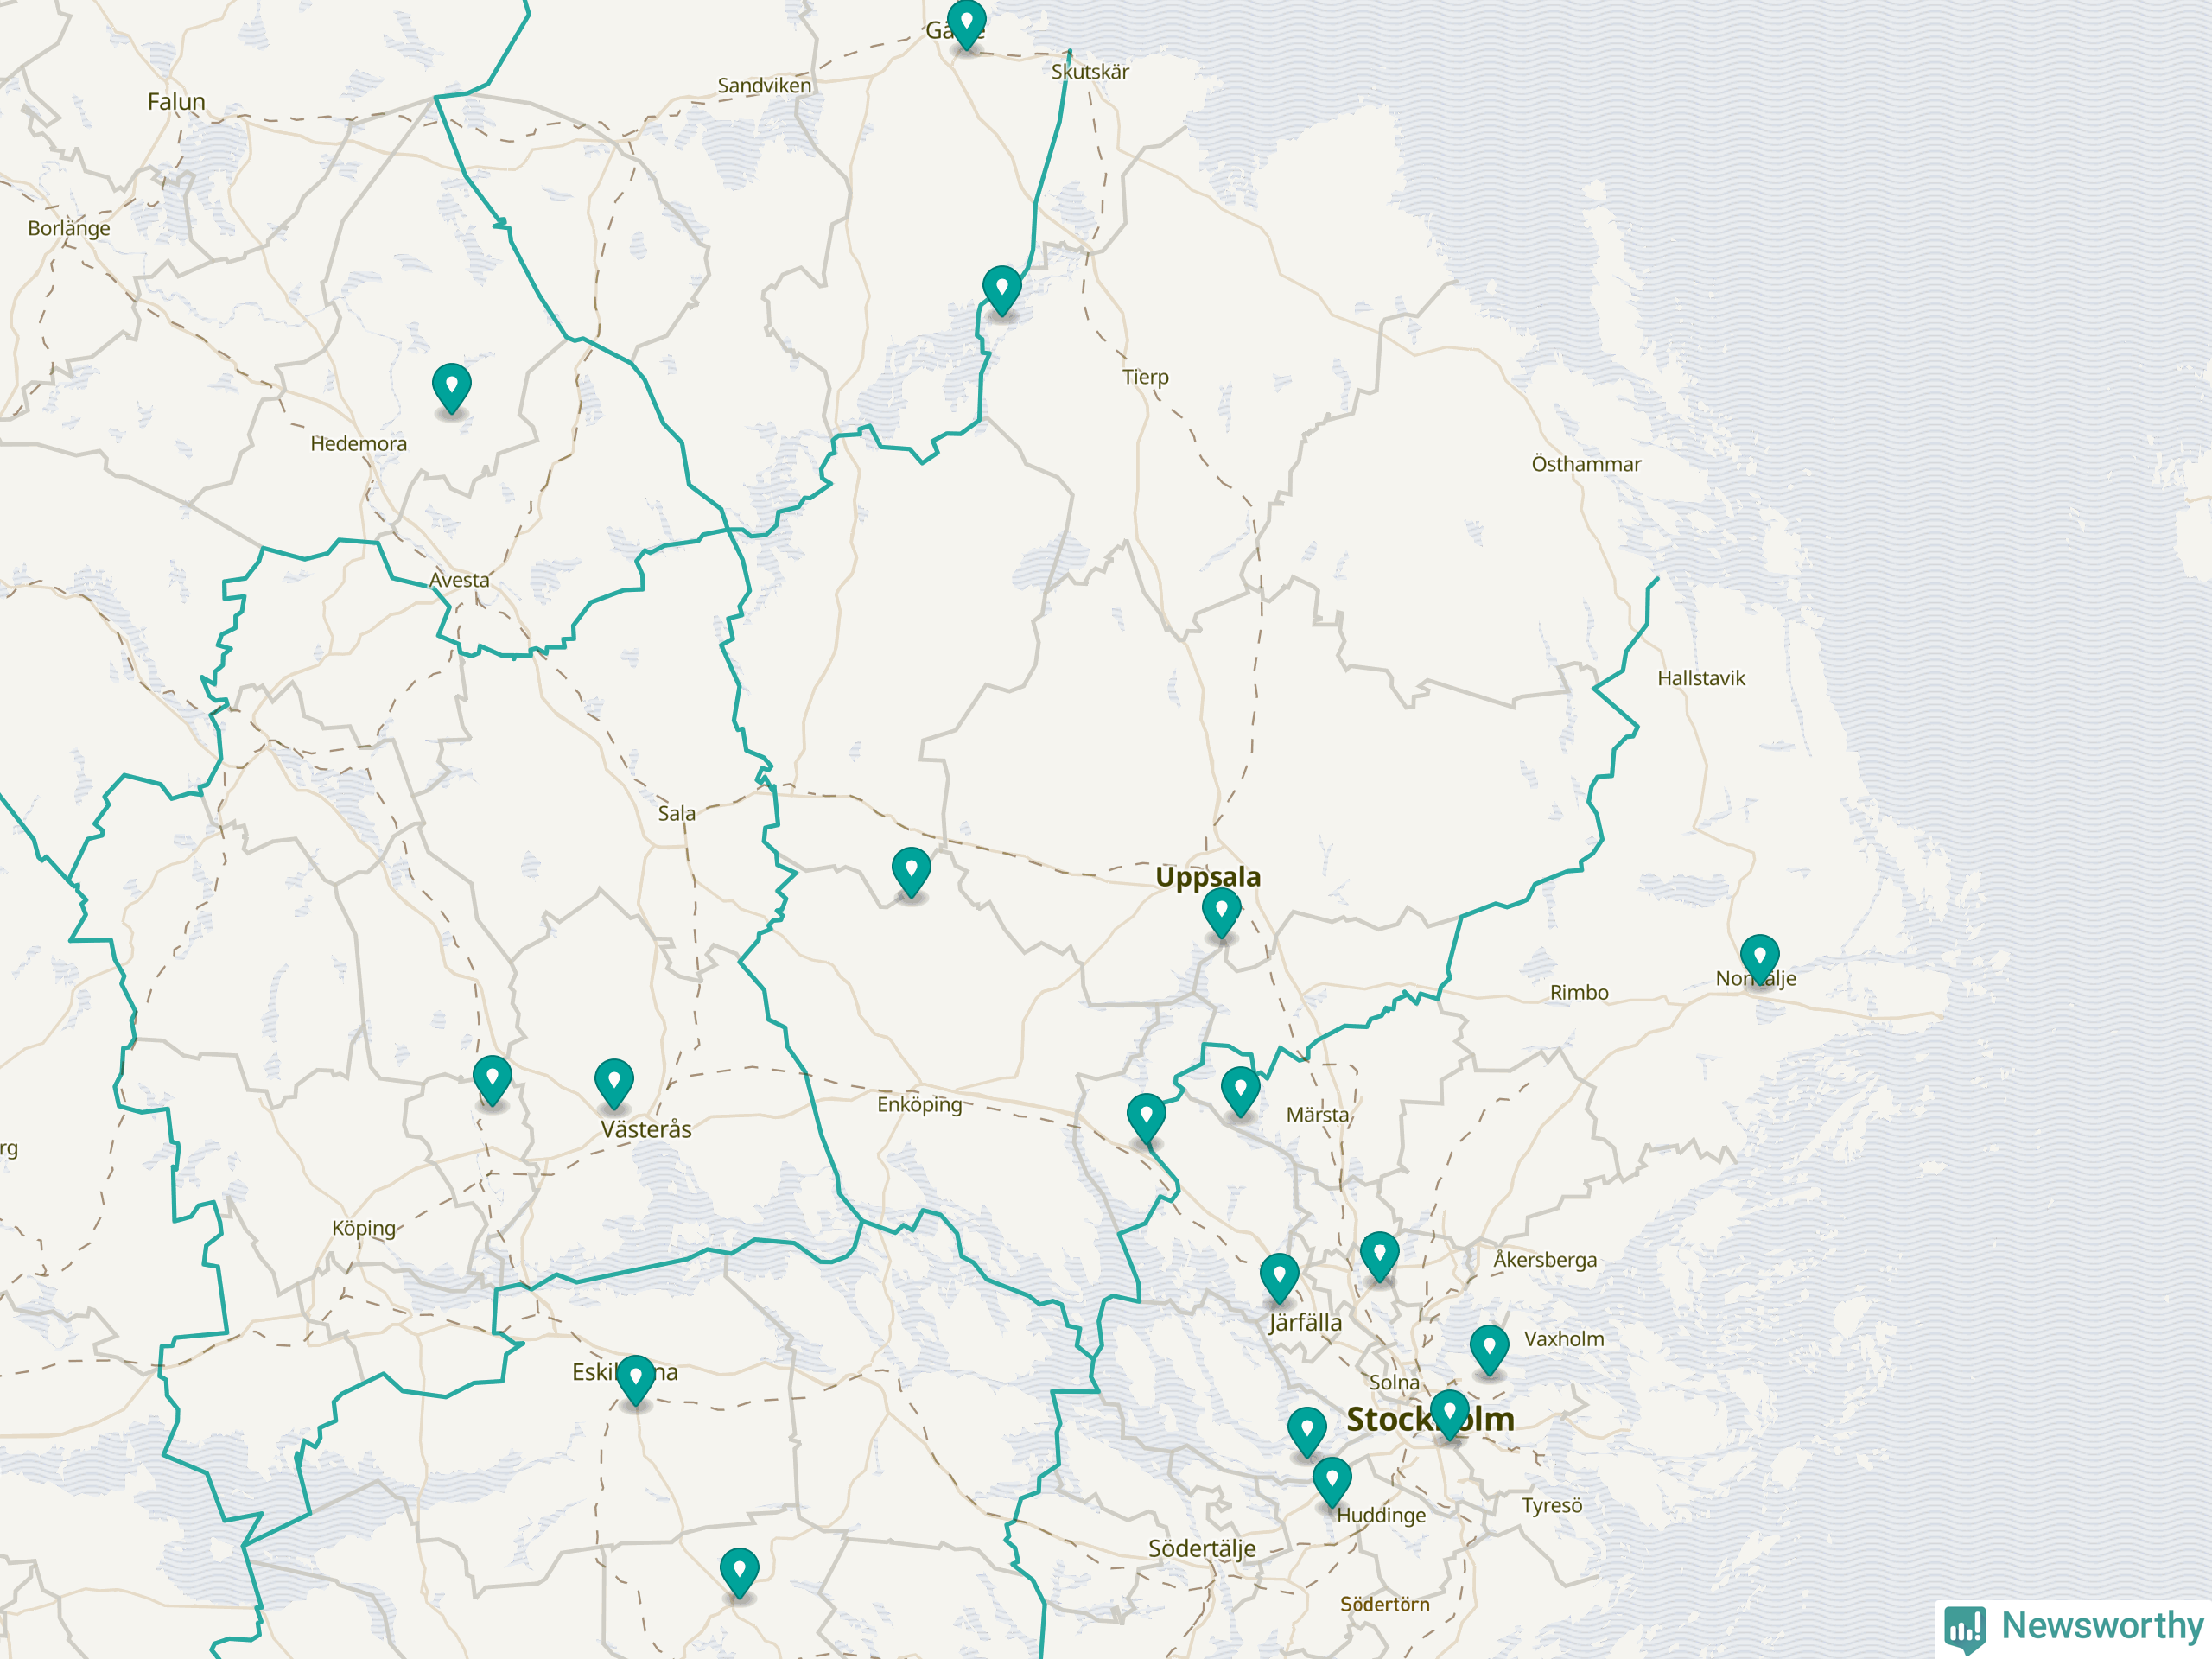2212x1659 pixels.
Task: Select the pin southeast of Sala
Action: click(x=911, y=870)
